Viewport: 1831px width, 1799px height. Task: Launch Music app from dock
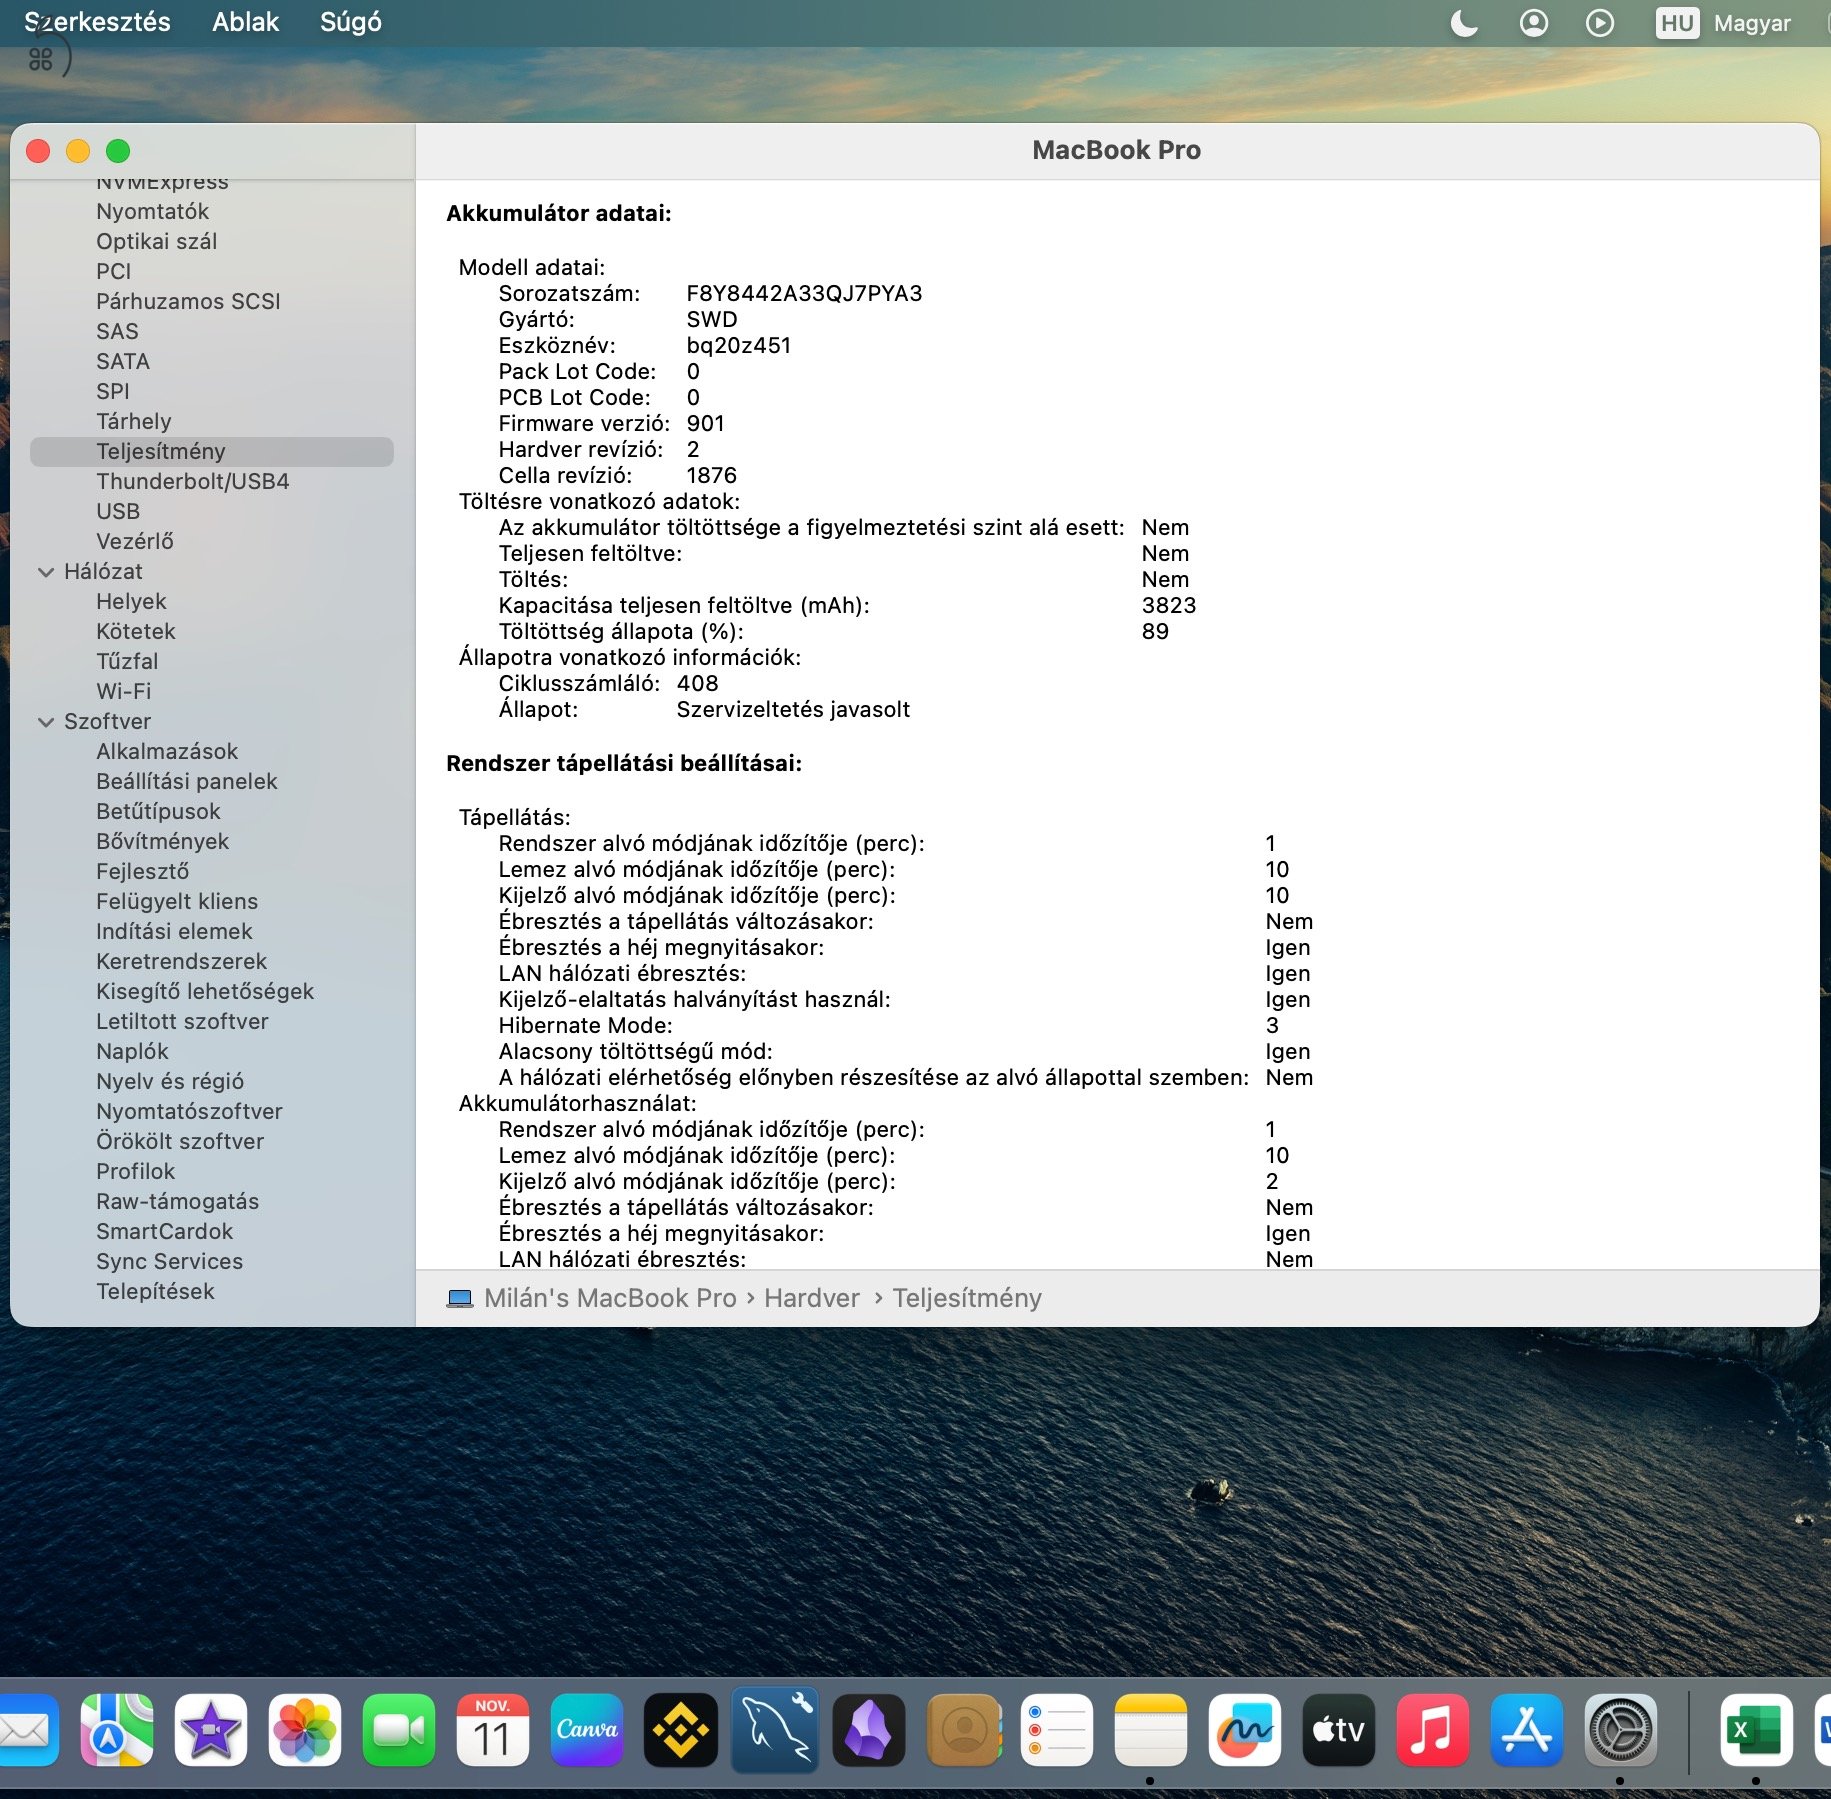(x=1433, y=1730)
